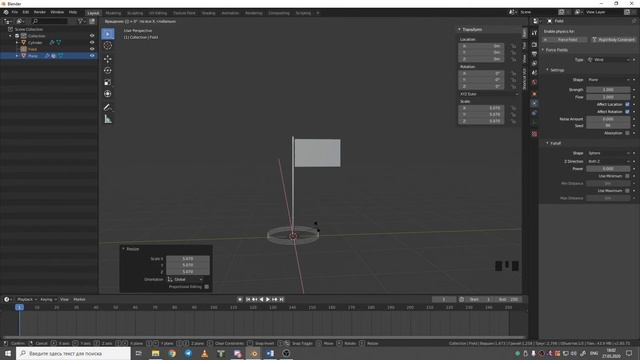Select the Scale tool
Image resolution: width=640 pixels, height=360 pixels.
tap(108, 82)
